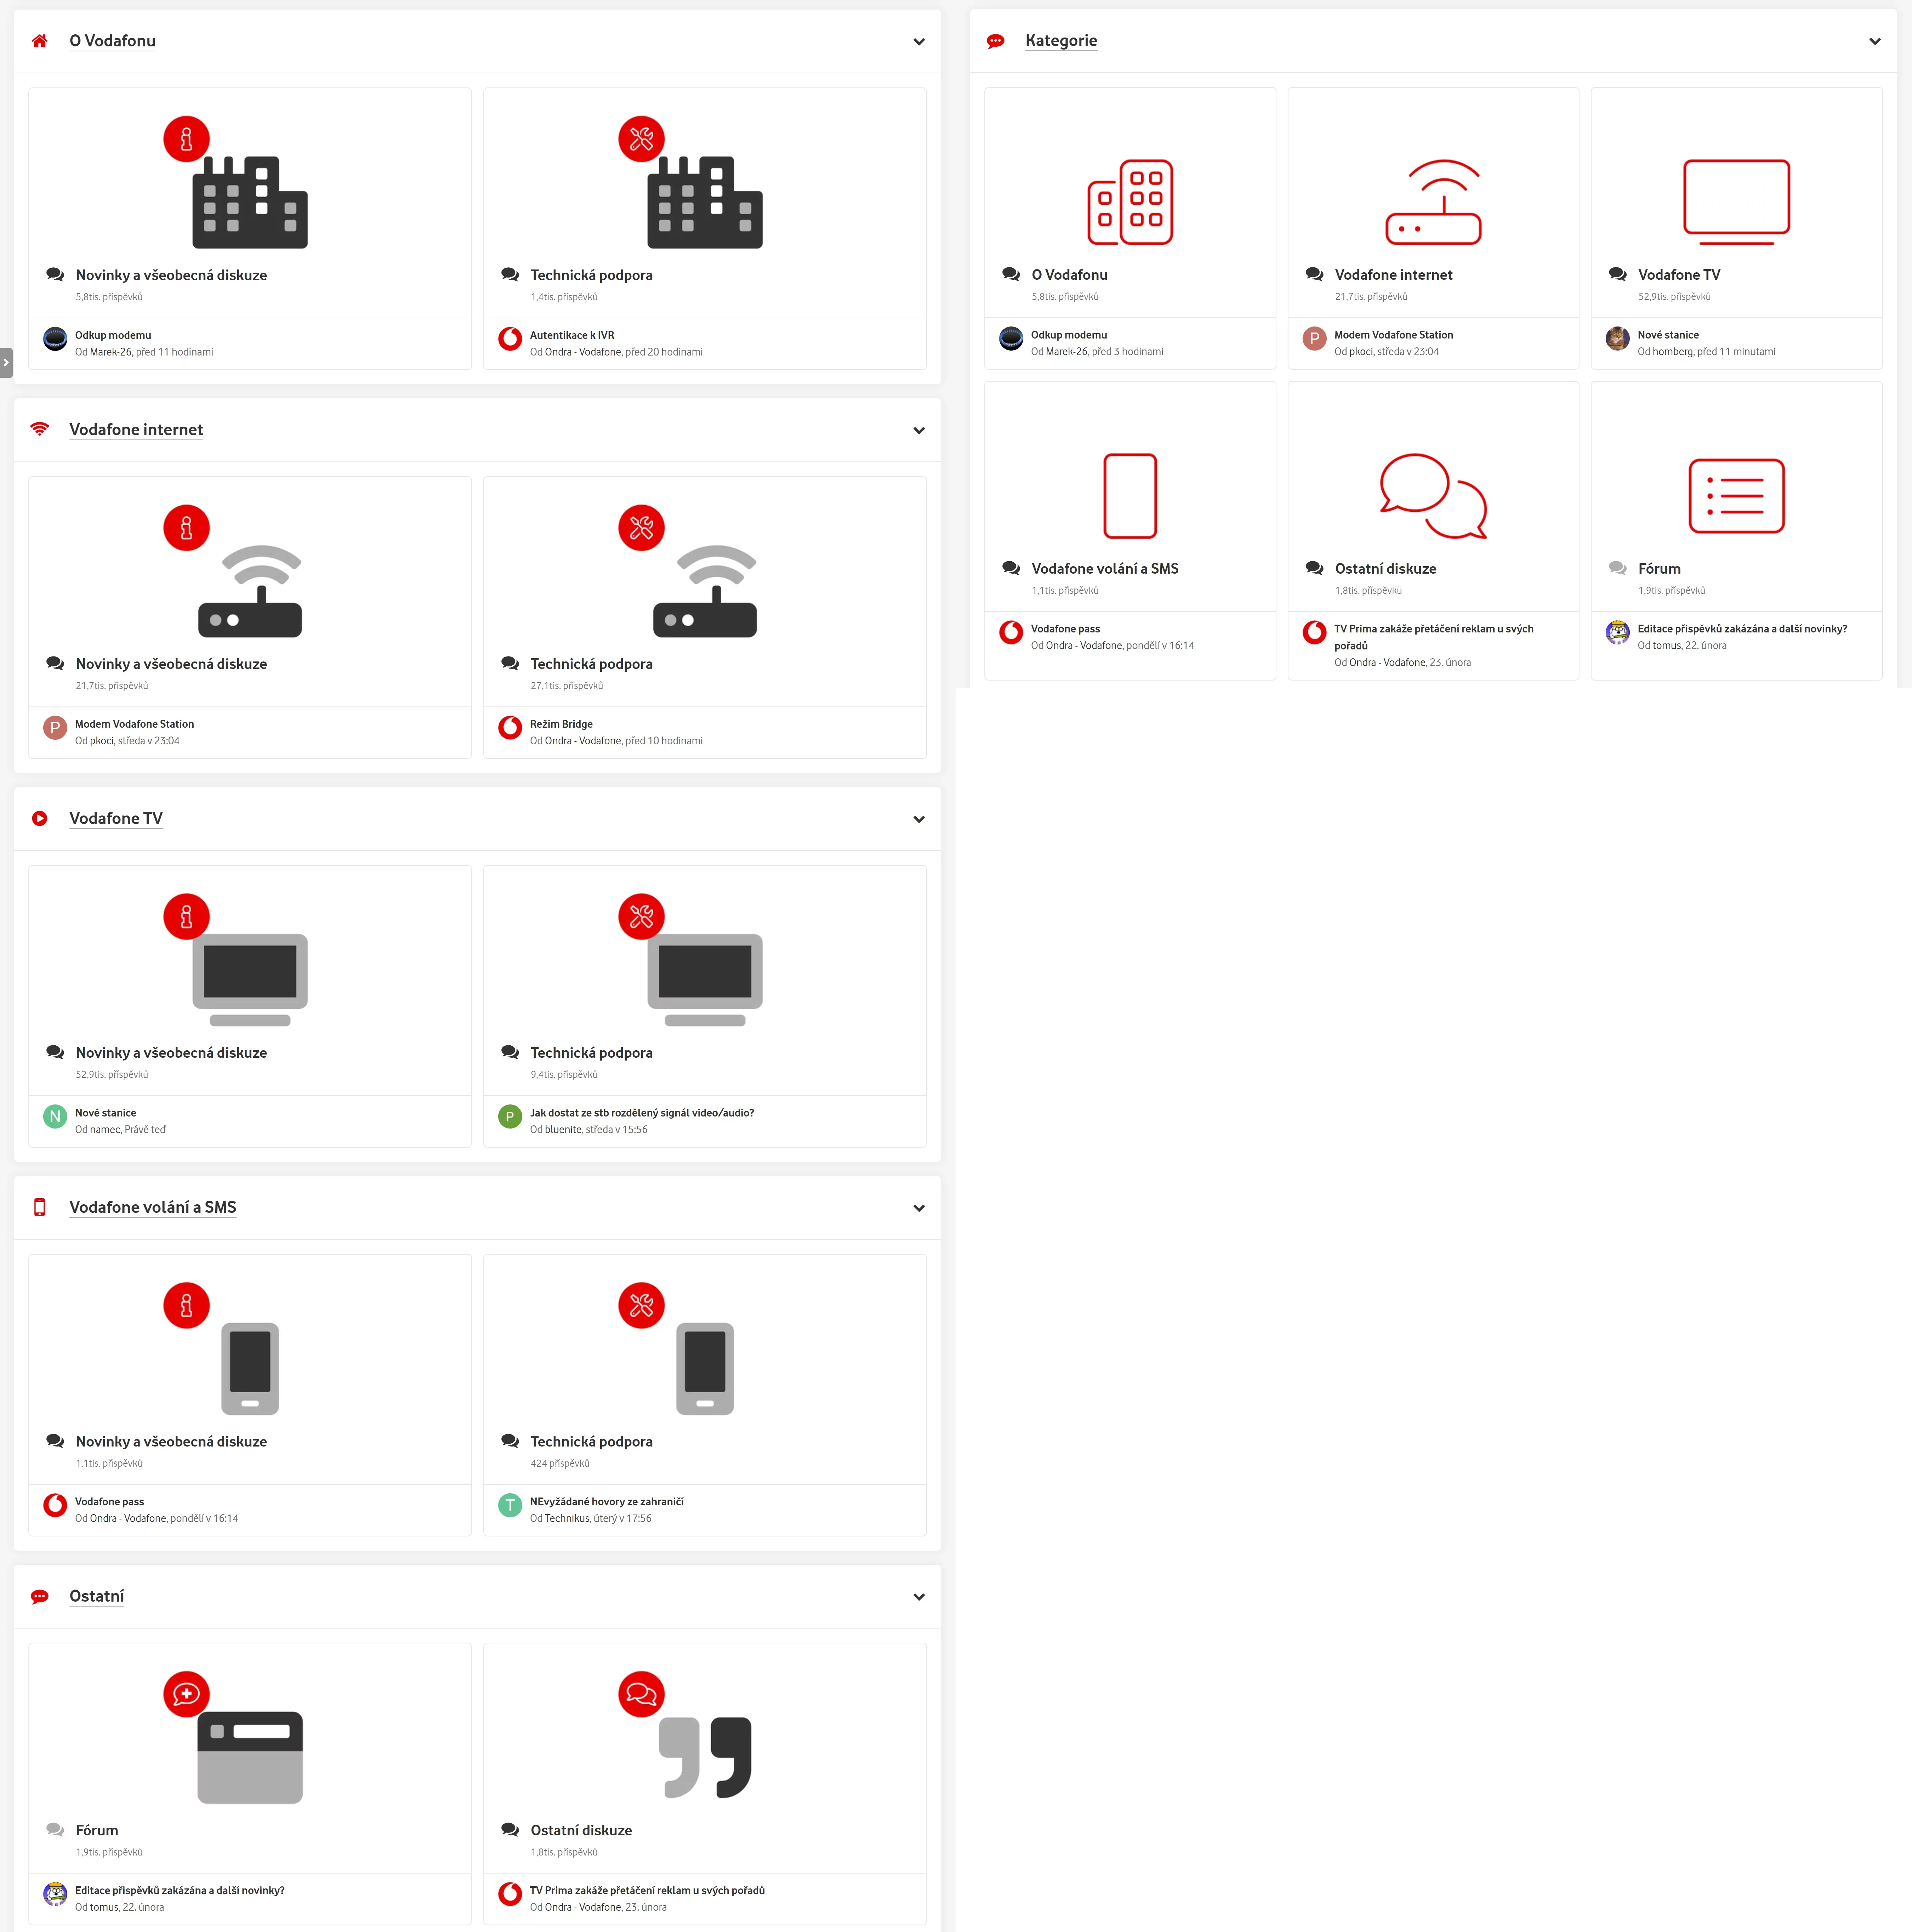
Task: Click the red smartphone outline category icon
Action: tap(1130, 496)
